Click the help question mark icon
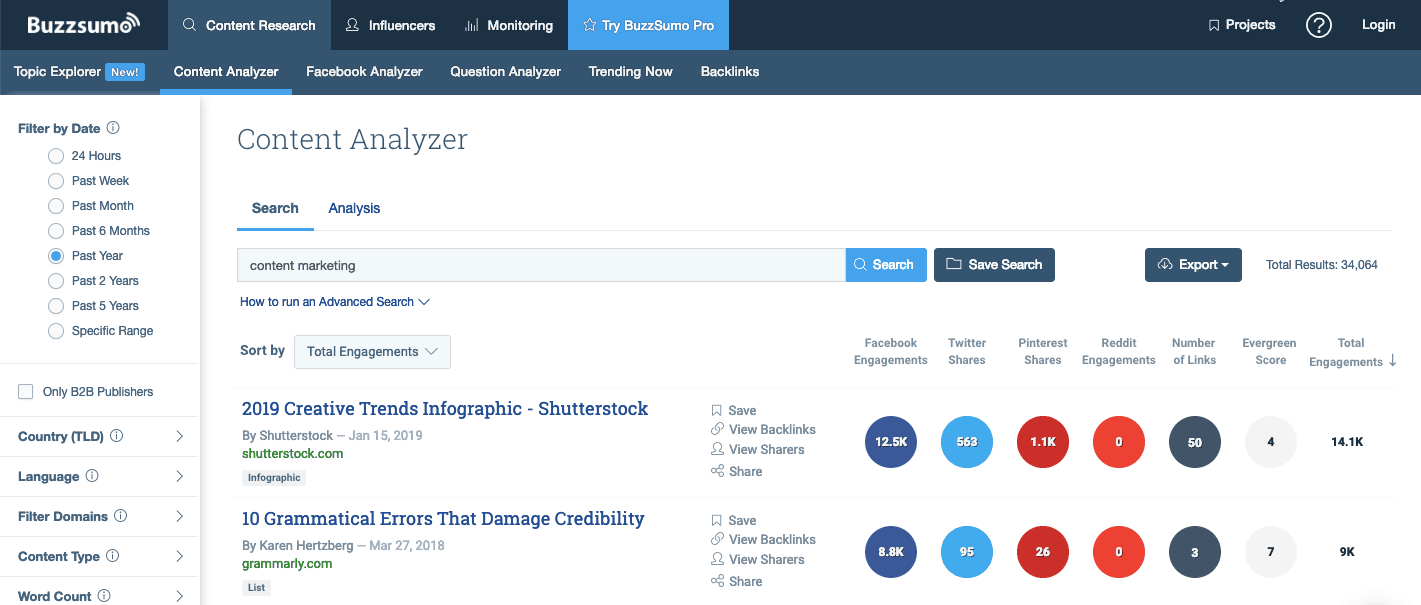This screenshot has height=605, width=1421. point(1319,25)
